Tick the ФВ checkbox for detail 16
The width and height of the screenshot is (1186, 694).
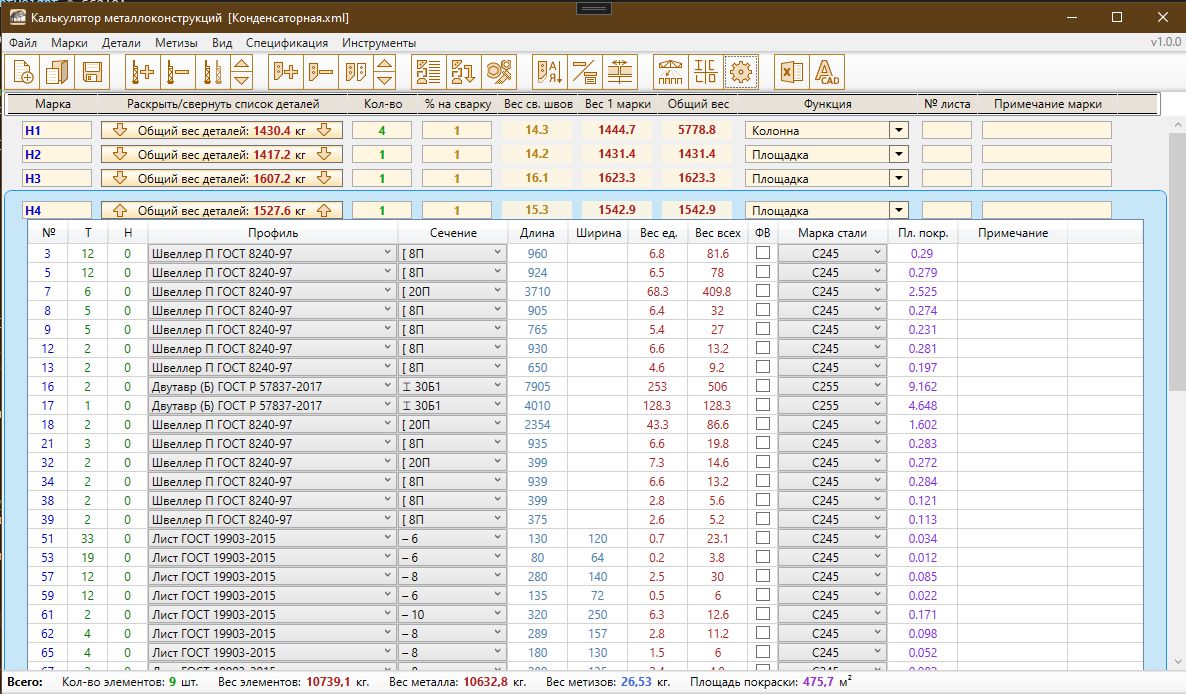click(762, 386)
